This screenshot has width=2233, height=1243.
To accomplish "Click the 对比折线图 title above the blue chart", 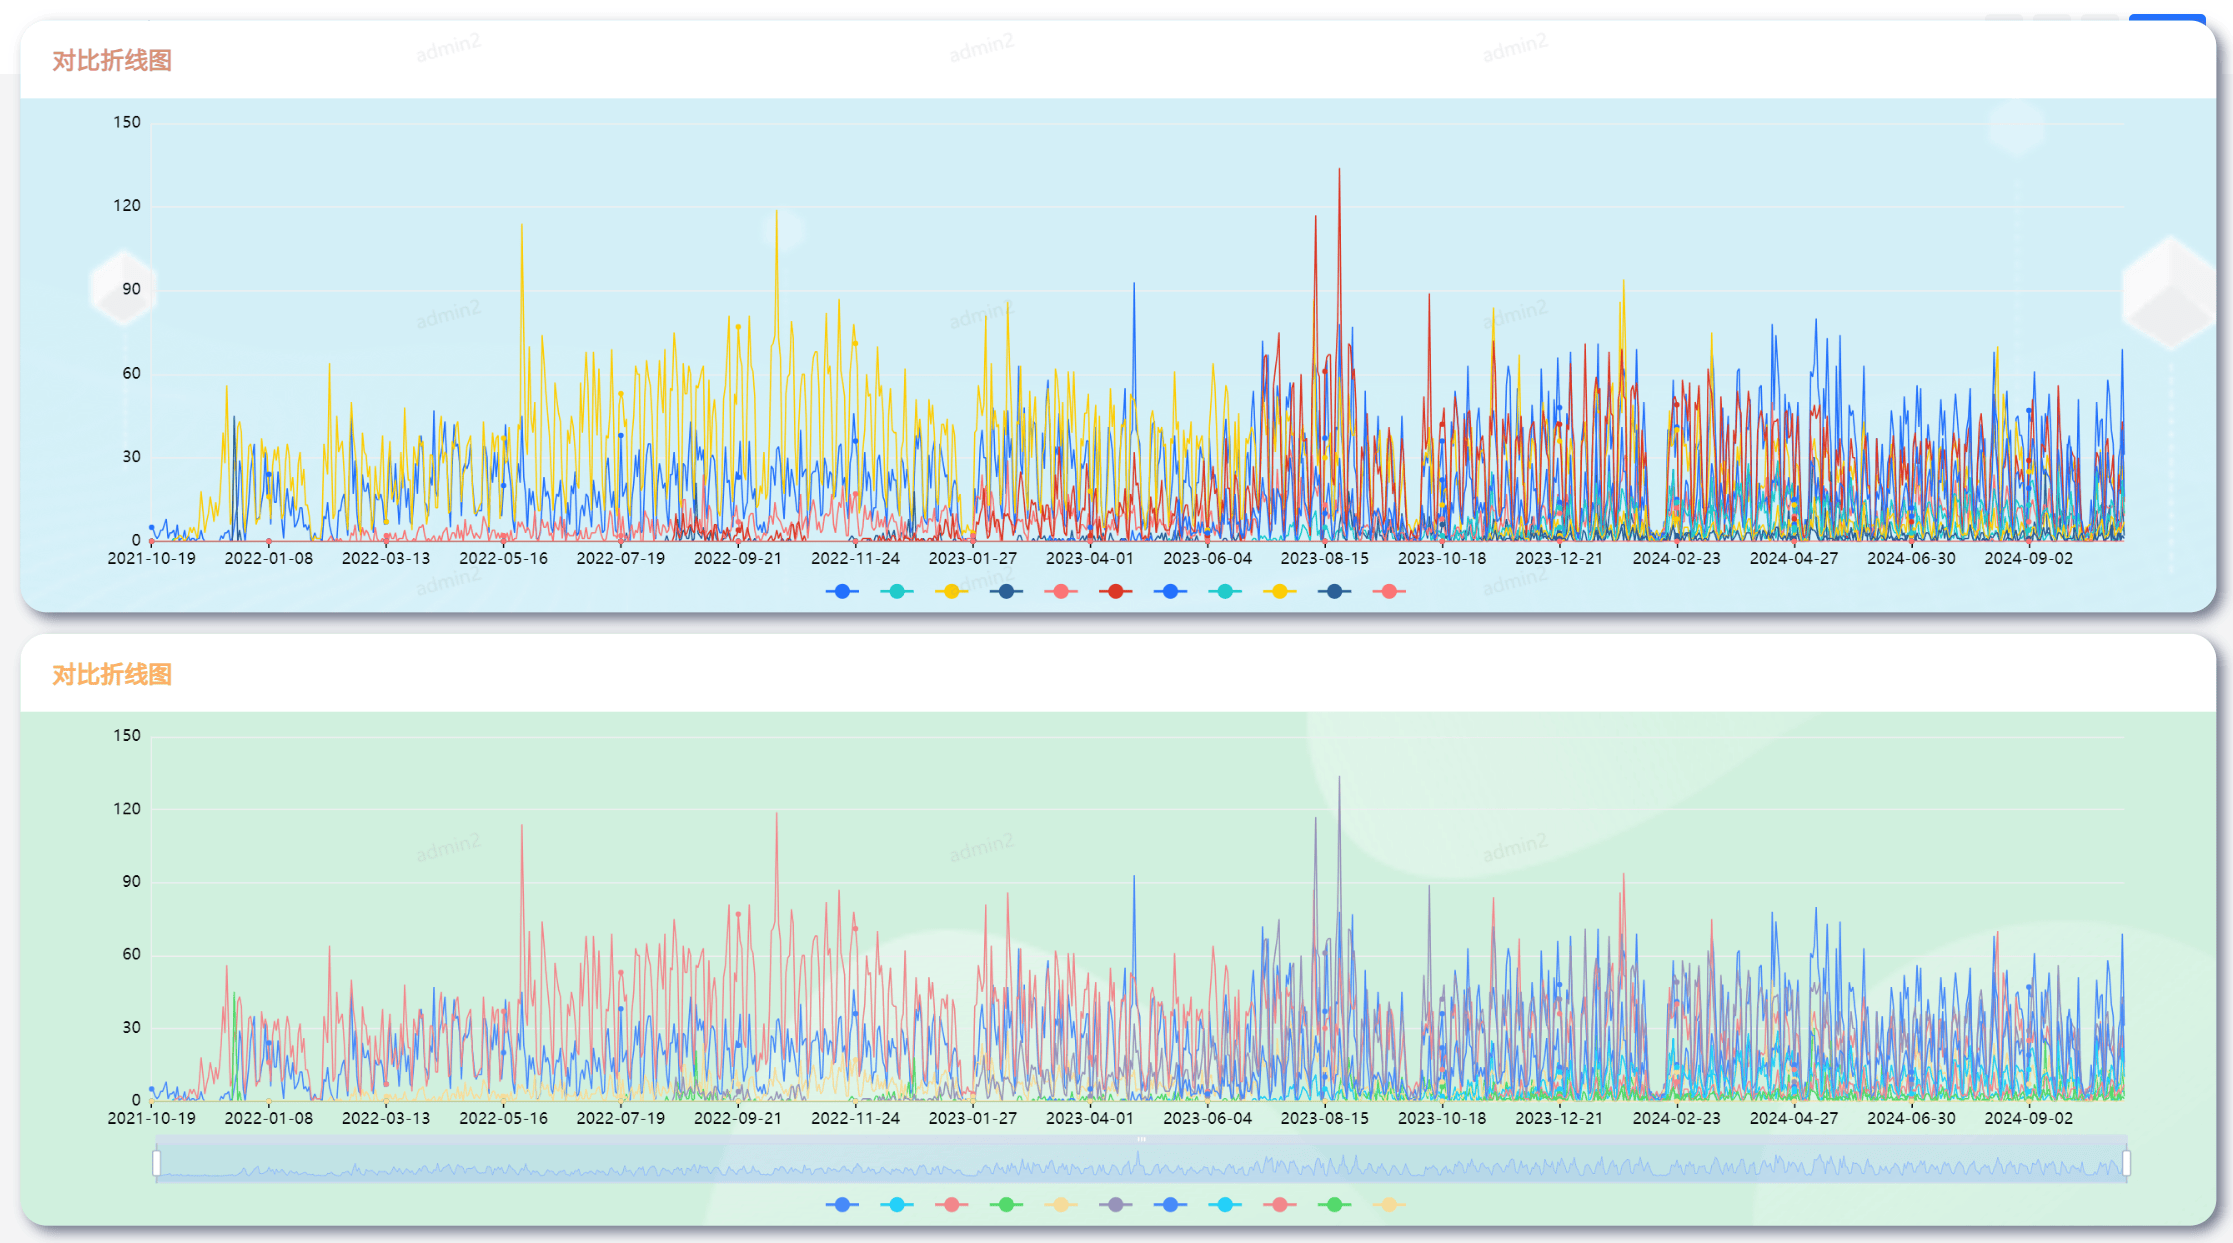I will (x=112, y=60).
